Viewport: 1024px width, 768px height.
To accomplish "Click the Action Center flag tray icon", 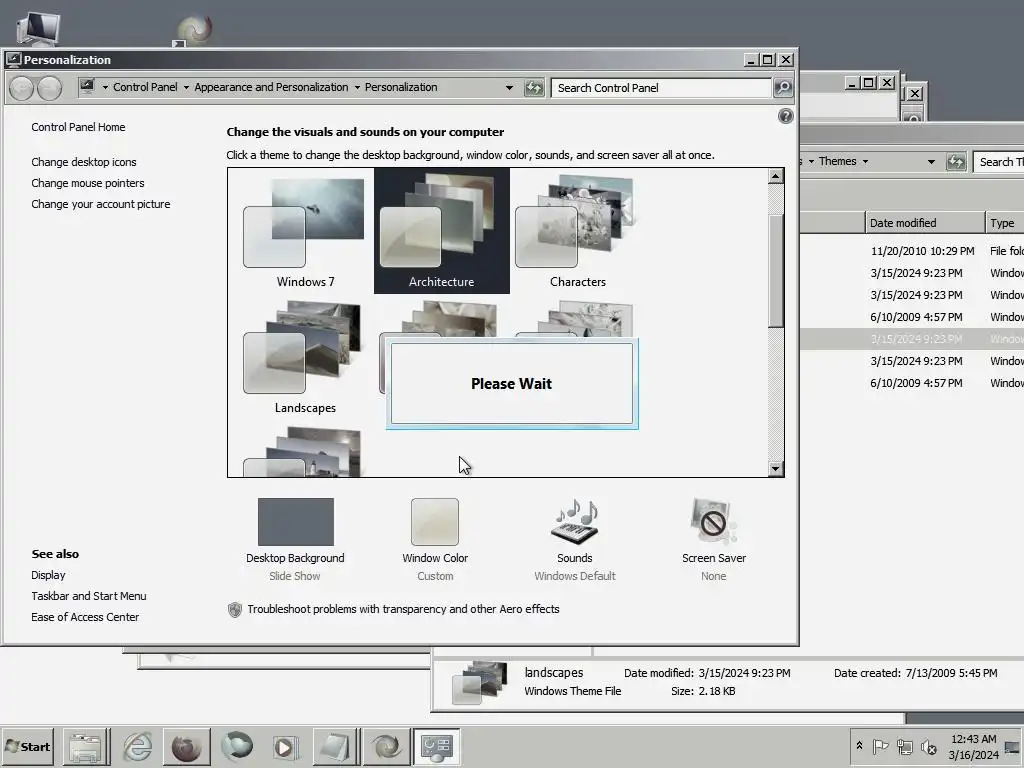I will tap(880, 746).
